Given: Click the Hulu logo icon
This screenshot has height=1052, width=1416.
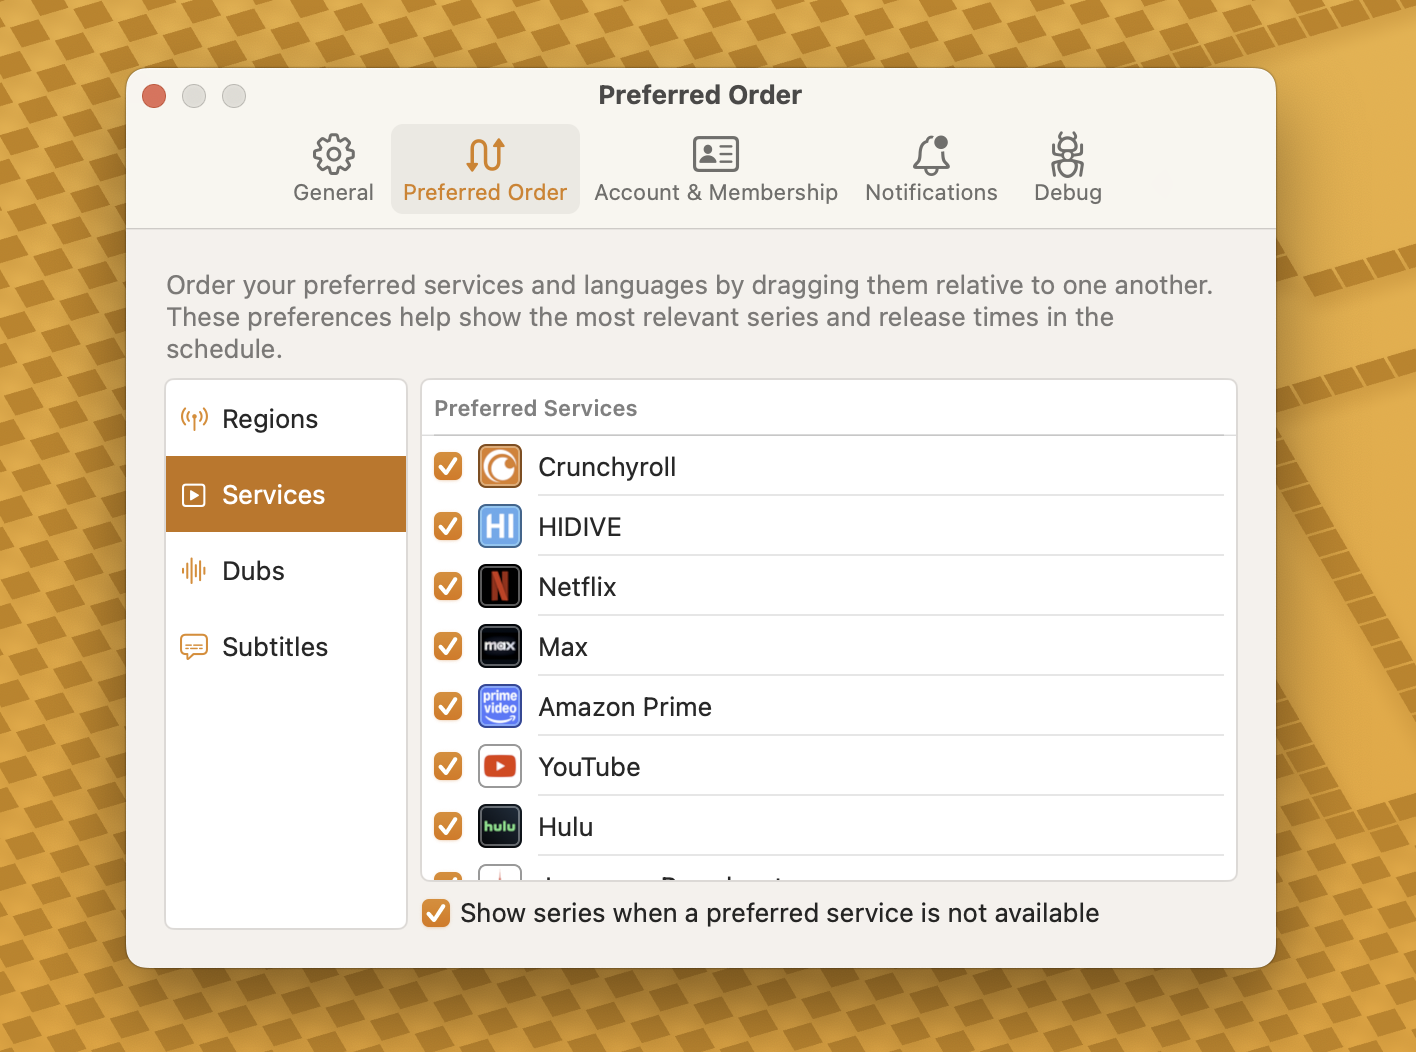Looking at the screenshot, I should (500, 826).
